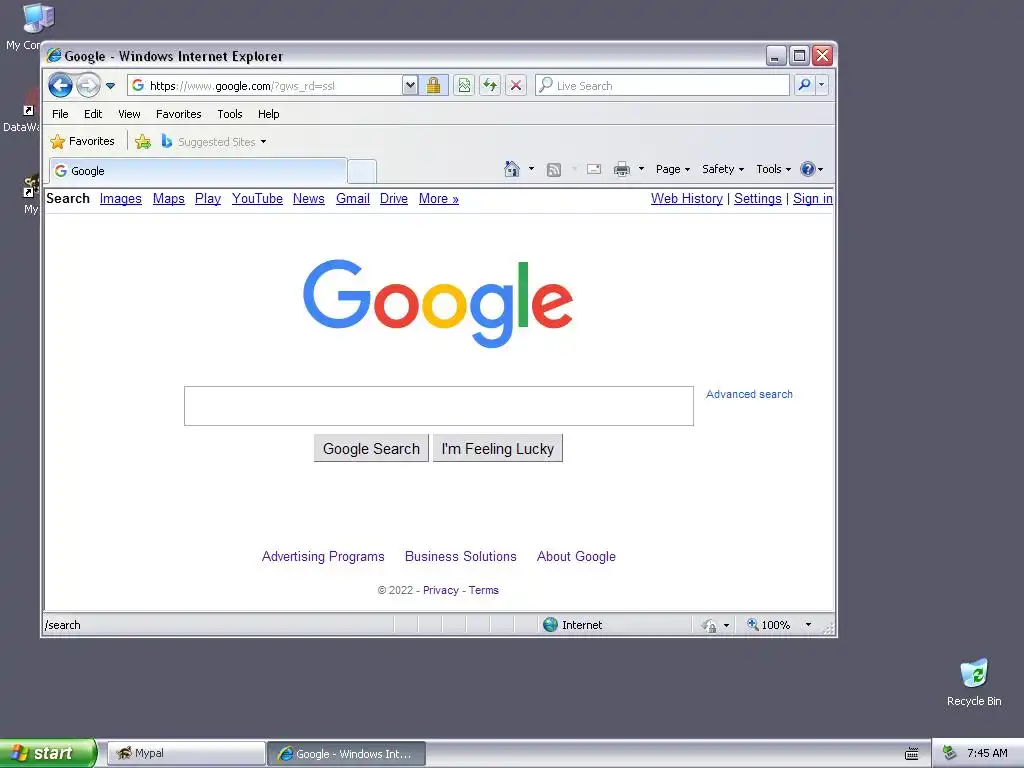Open the Play link

pyautogui.click(x=208, y=199)
